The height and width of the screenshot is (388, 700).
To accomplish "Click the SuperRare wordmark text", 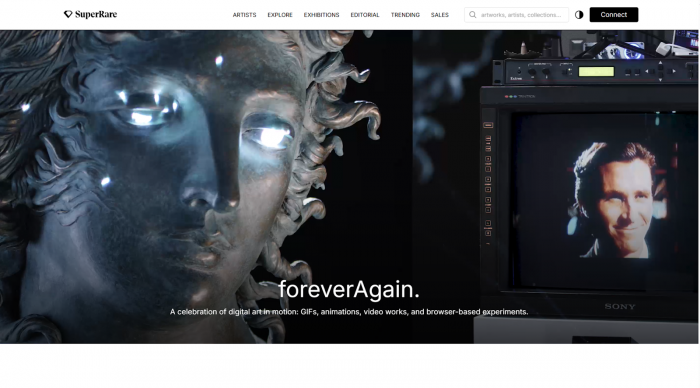I will 96,14.
